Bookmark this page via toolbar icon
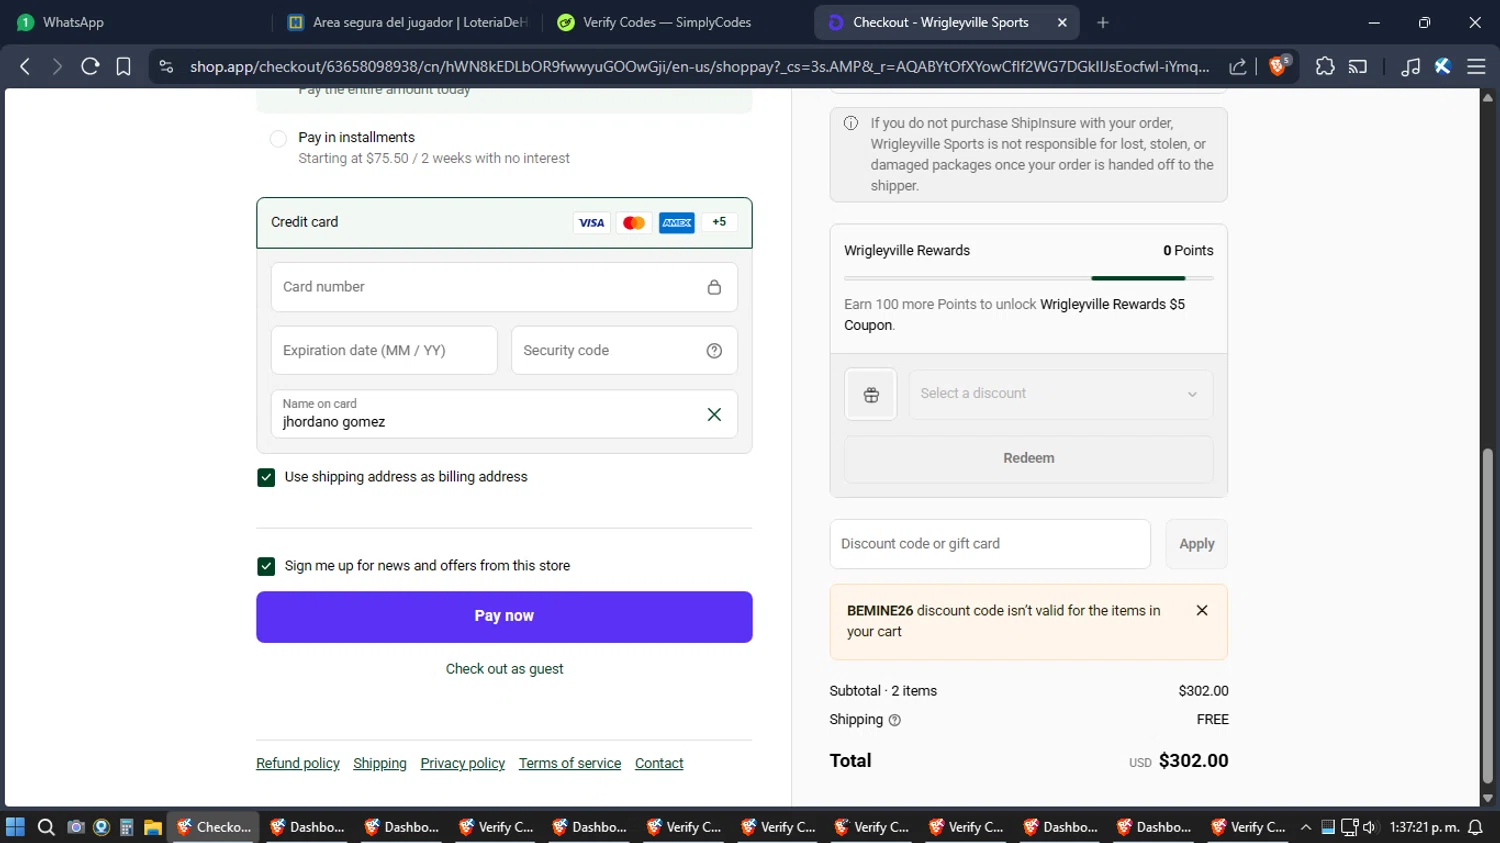The image size is (1500, 843). coord(123,66)
